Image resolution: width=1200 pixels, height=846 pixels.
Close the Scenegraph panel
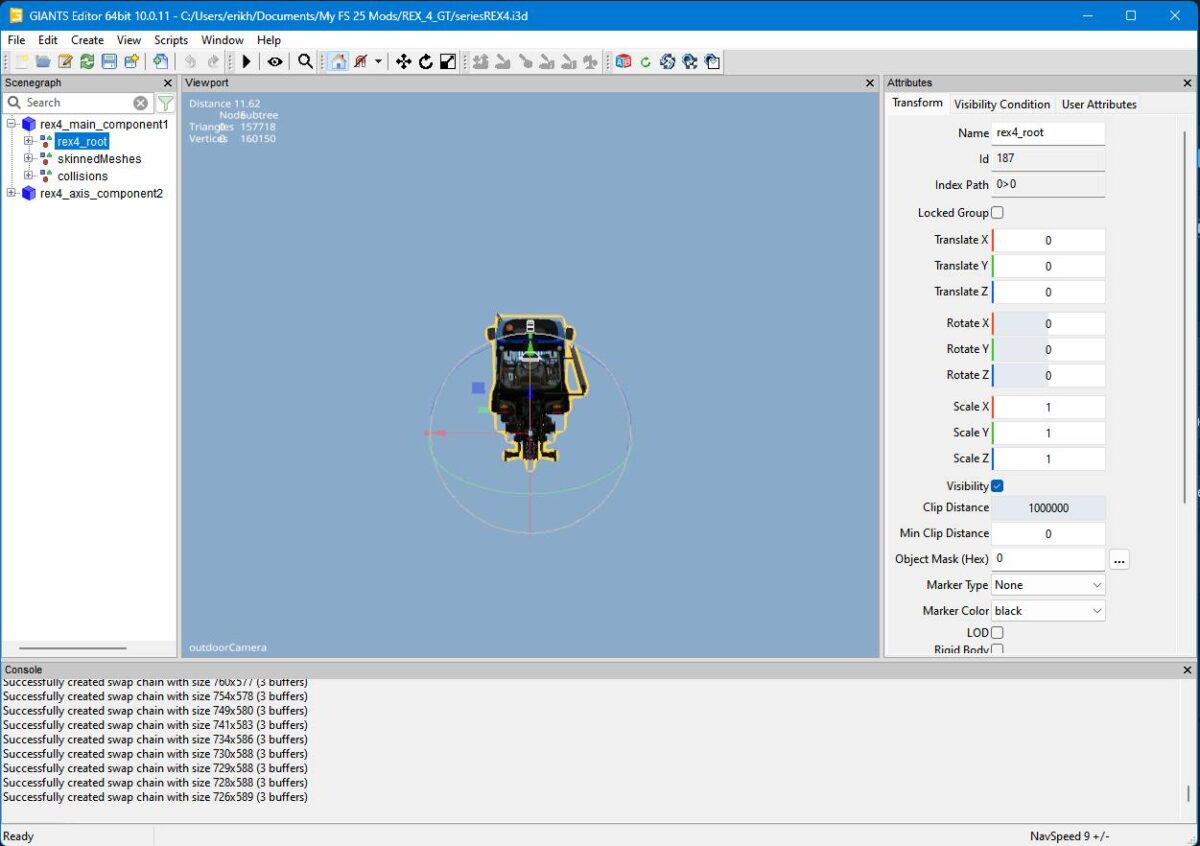point(168,83)
